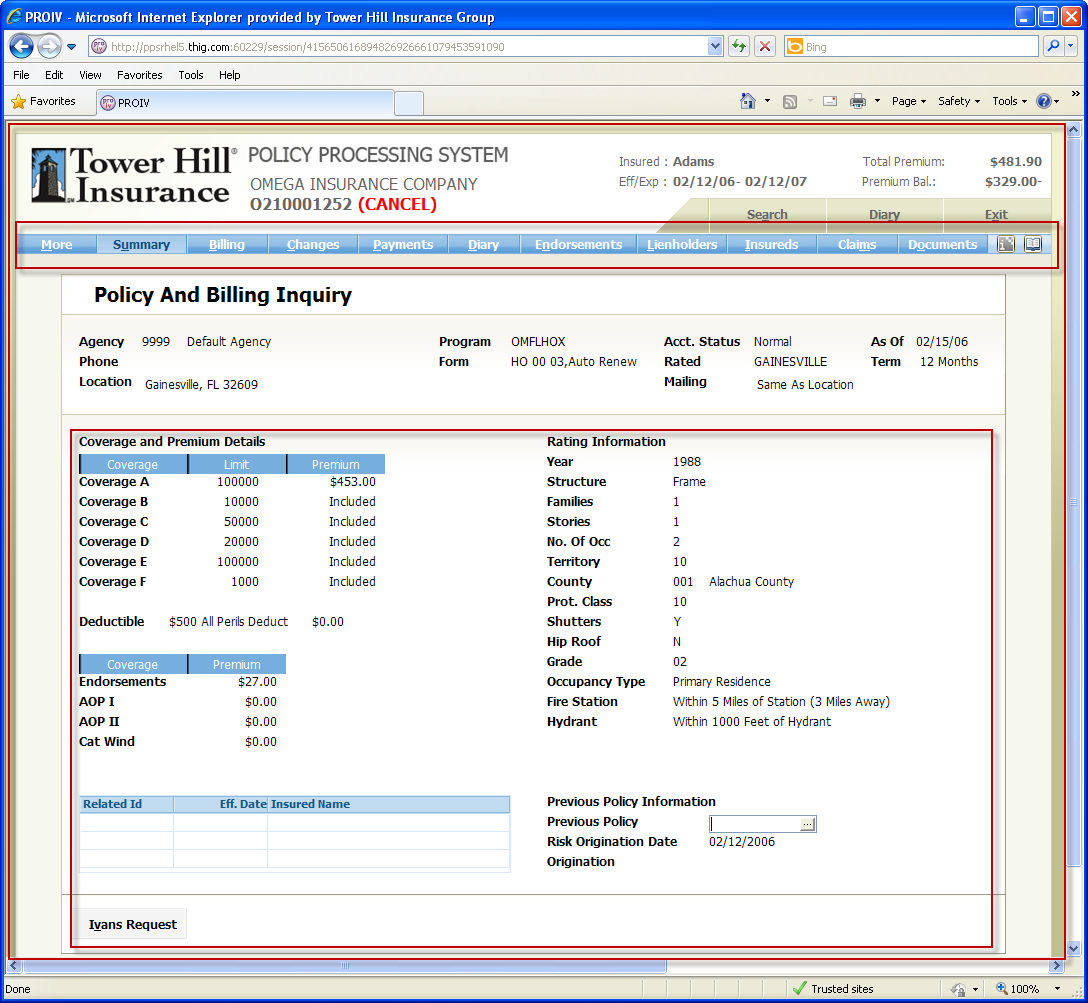
Task: Expand the address bar URL dropdown
Action: [715, 46]
